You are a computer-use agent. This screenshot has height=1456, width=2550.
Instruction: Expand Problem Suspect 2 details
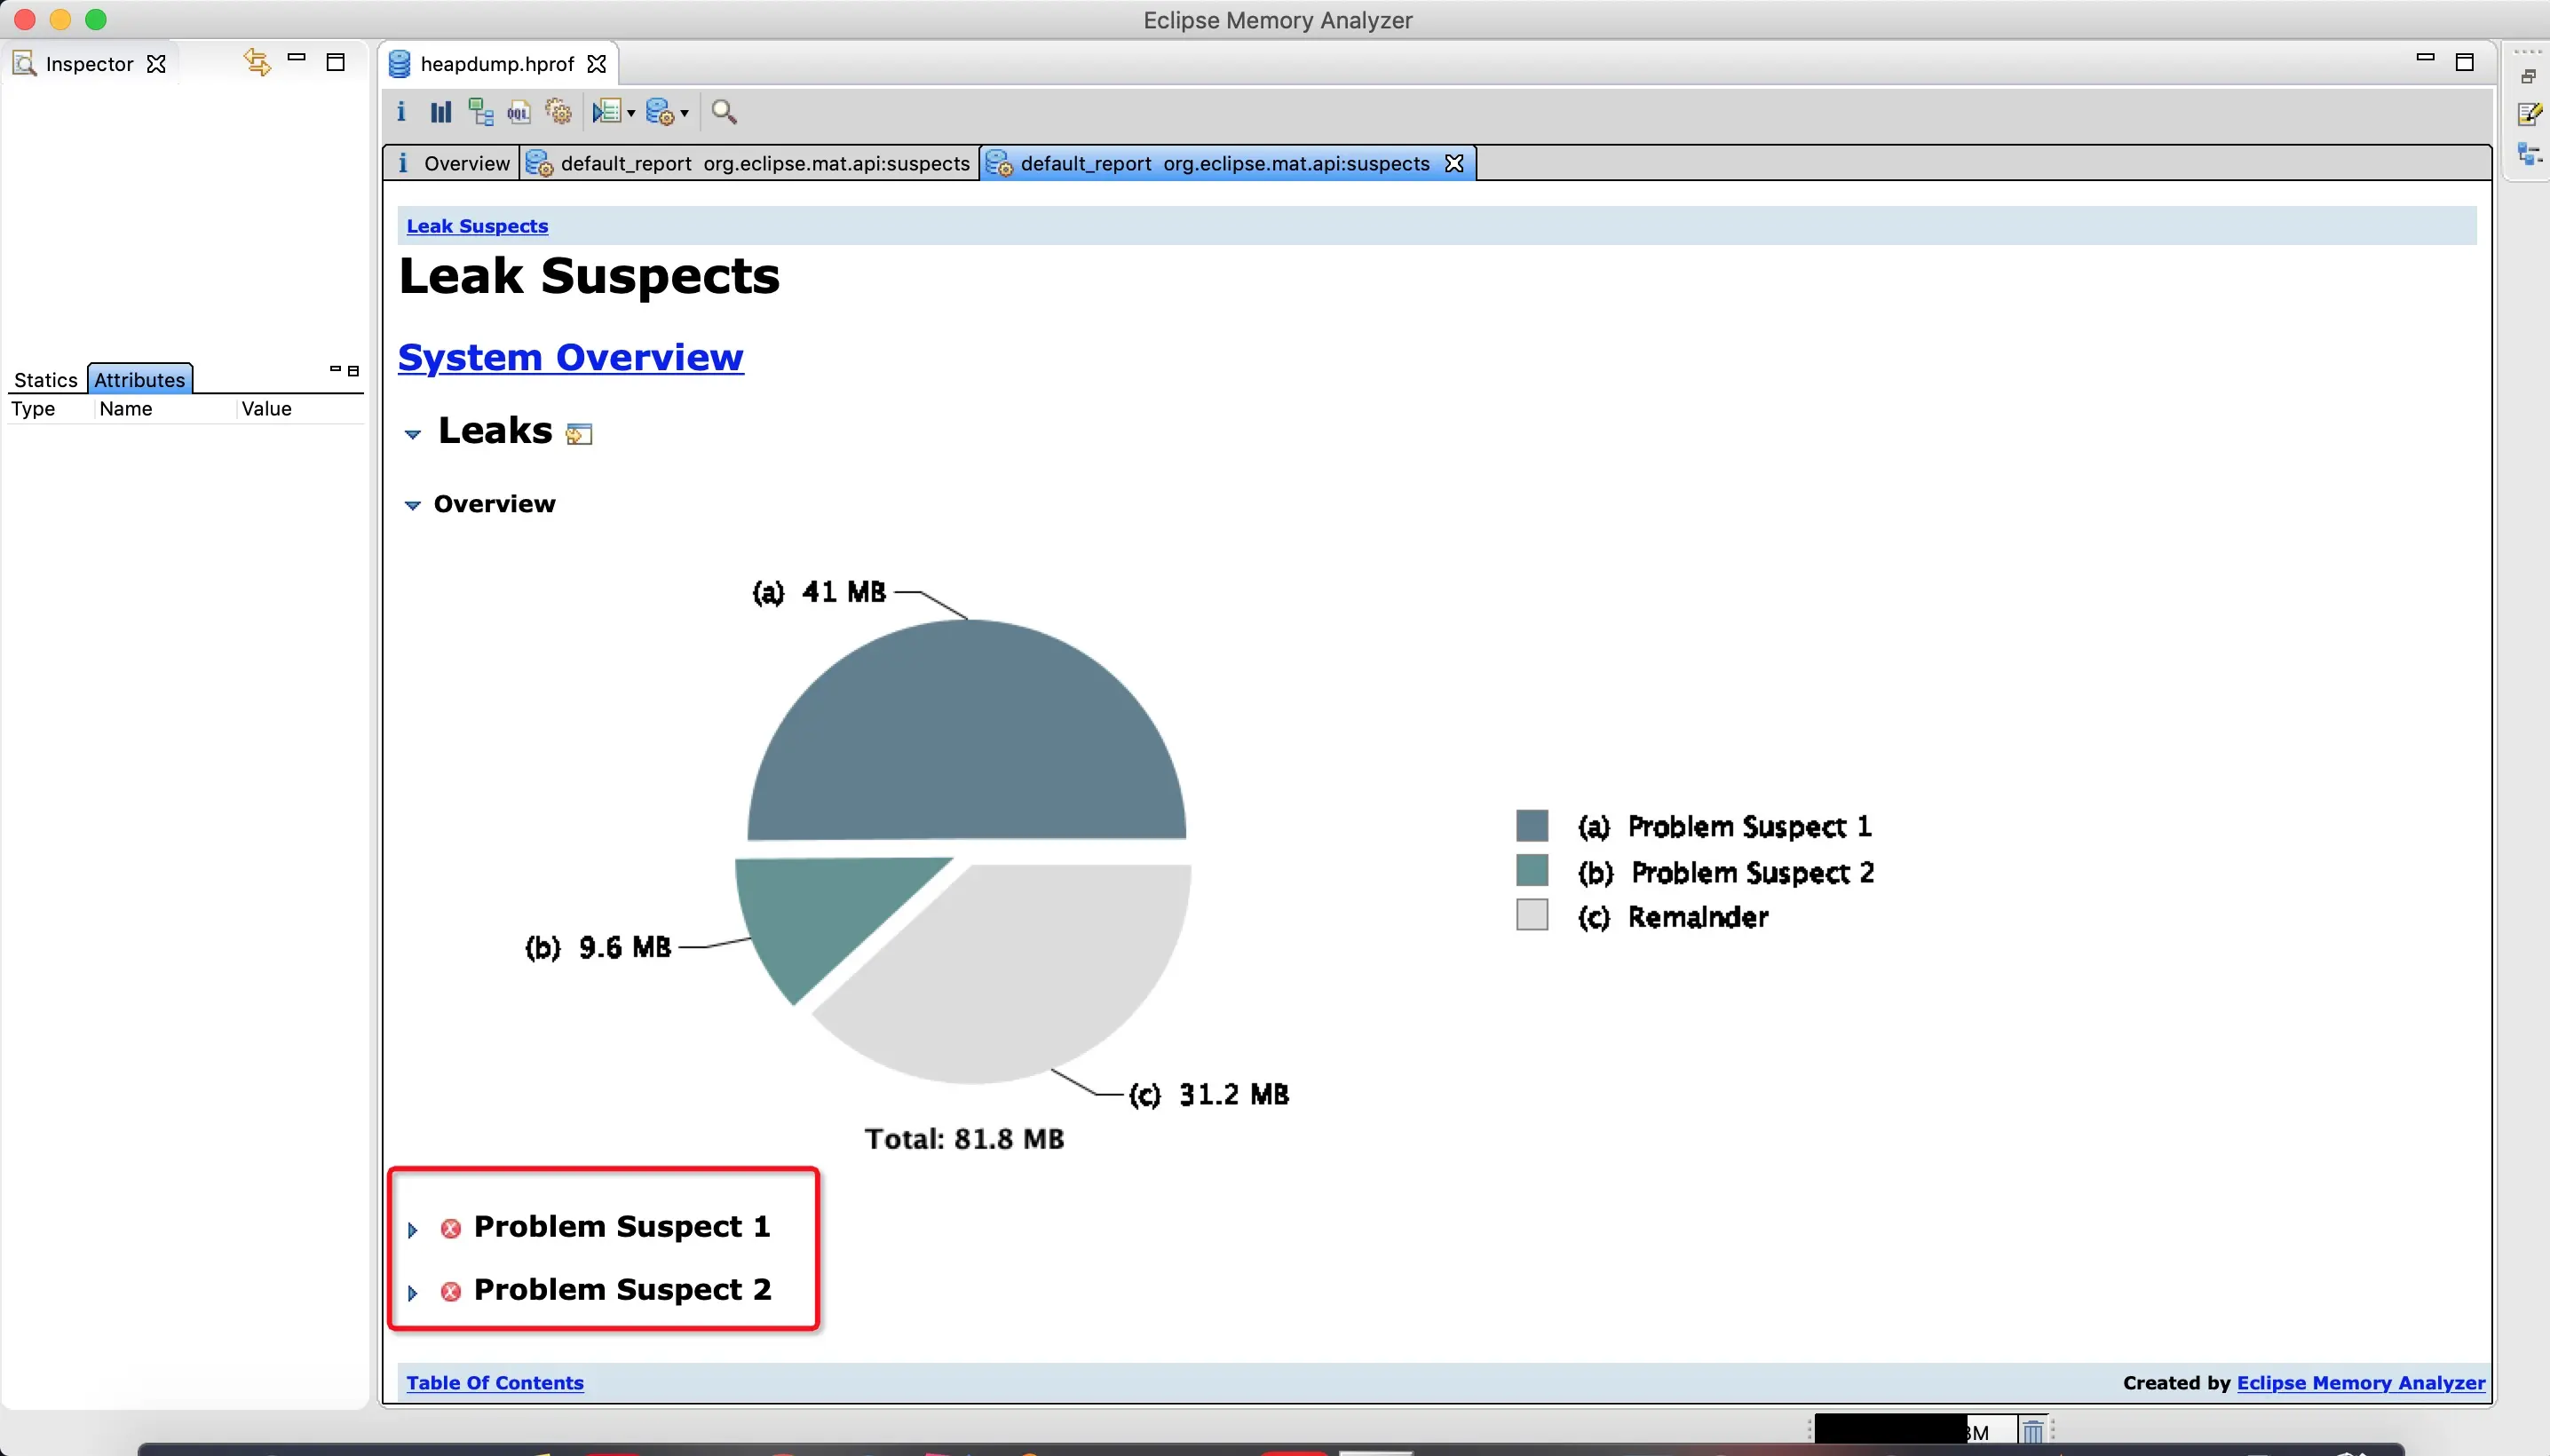(x=412, y=1293)
